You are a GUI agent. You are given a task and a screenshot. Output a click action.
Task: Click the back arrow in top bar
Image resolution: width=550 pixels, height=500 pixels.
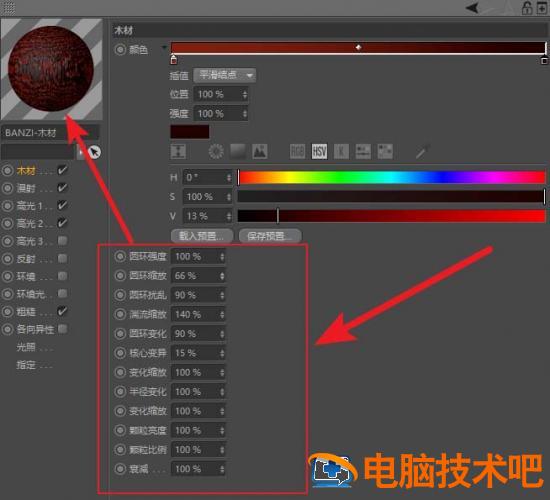(x=472, y=8)
